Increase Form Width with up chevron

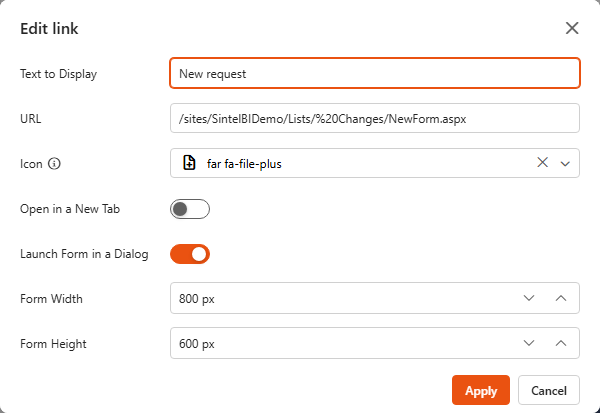click(x=561, y=298)
